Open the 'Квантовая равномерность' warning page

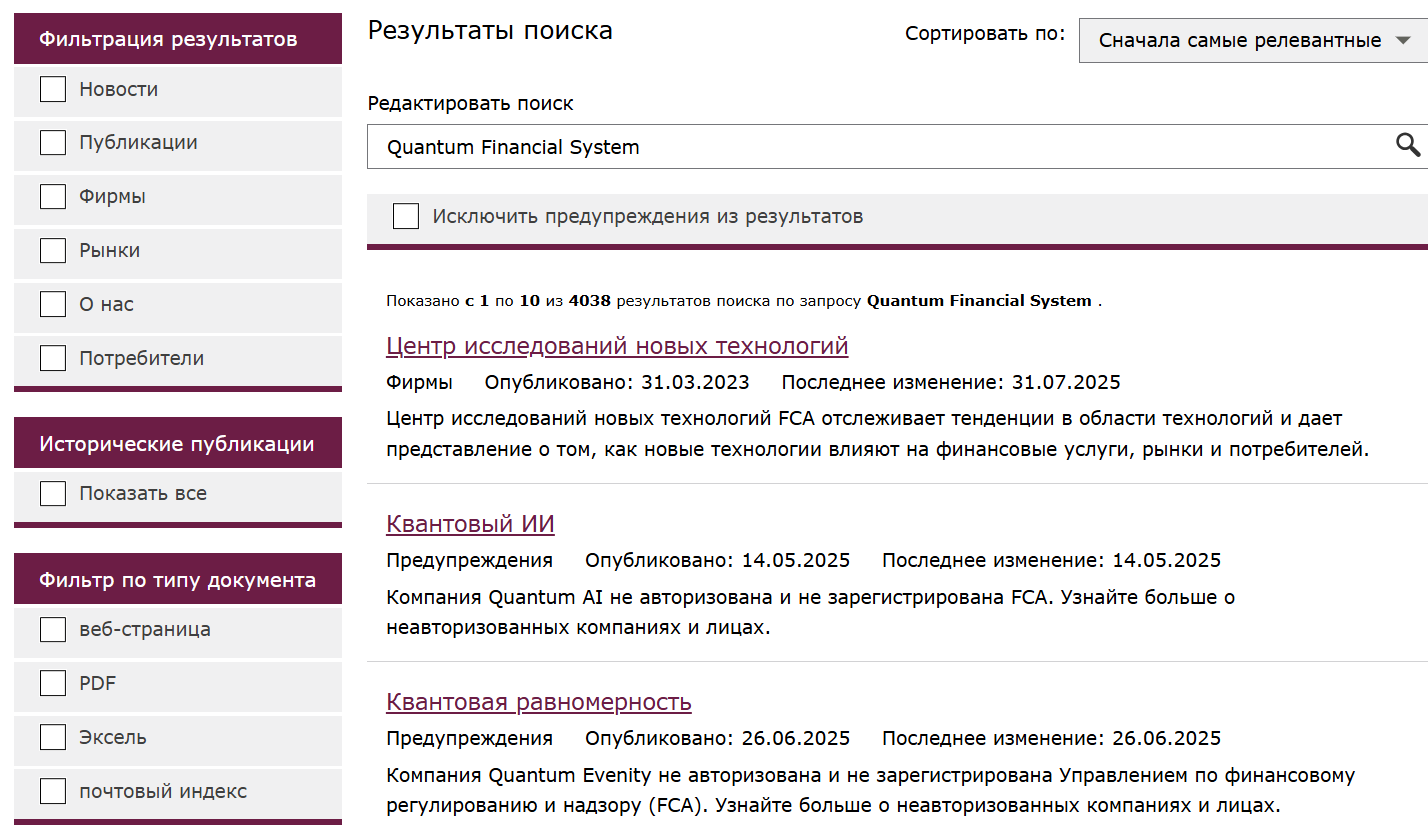[x=539, y=702]
